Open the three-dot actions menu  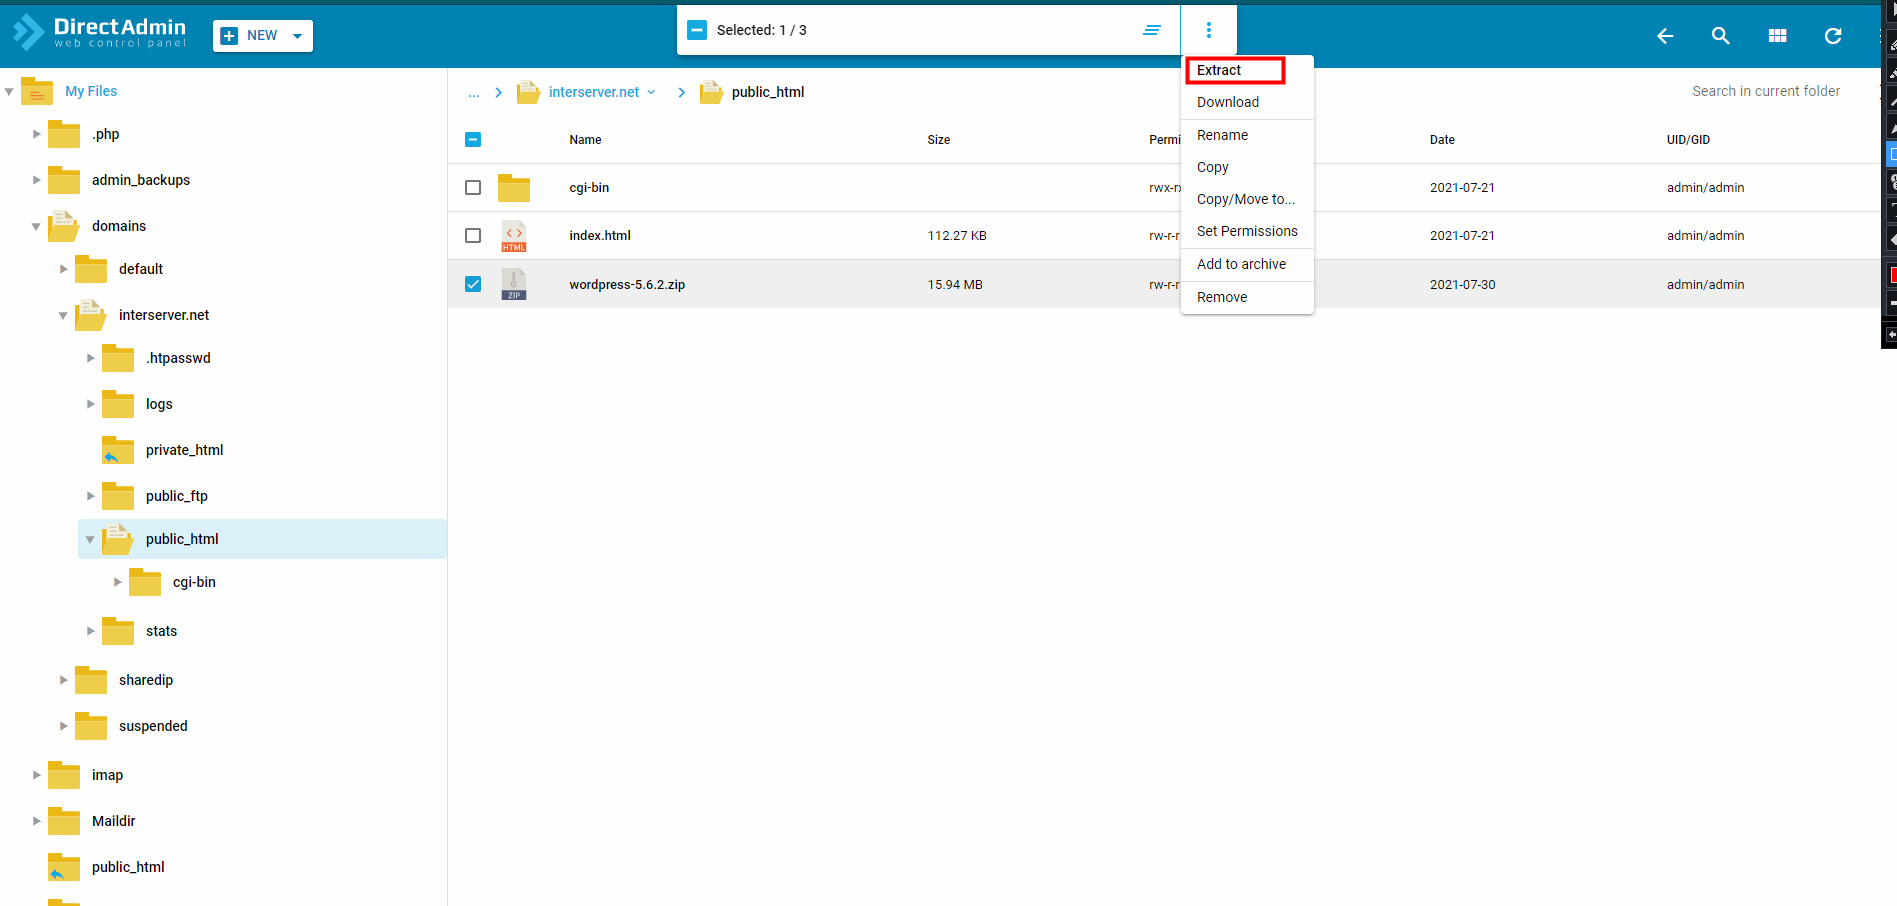pyautogui.click(x=1208, y=30)
